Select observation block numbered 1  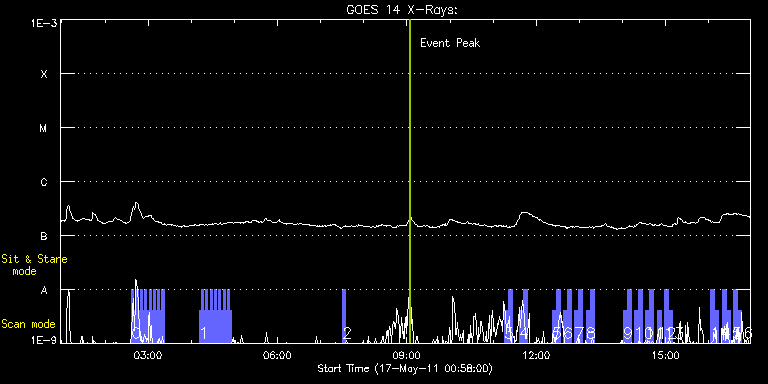click(x=215, y=316)
